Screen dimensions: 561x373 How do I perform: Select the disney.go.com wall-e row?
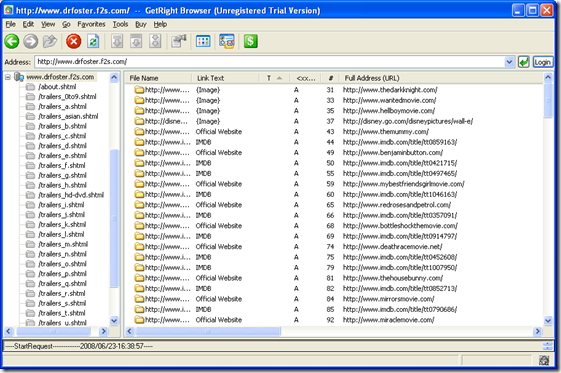(x=334, y=121)
